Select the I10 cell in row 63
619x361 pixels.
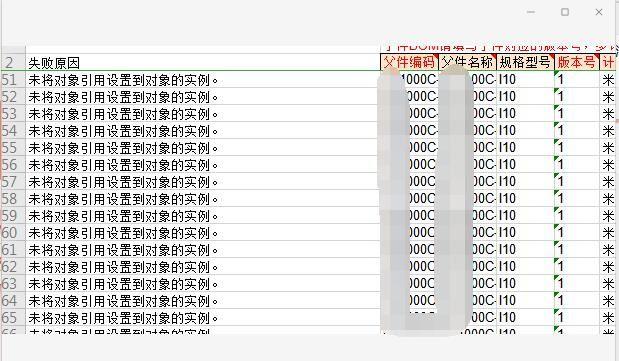(x=525, y=284)
